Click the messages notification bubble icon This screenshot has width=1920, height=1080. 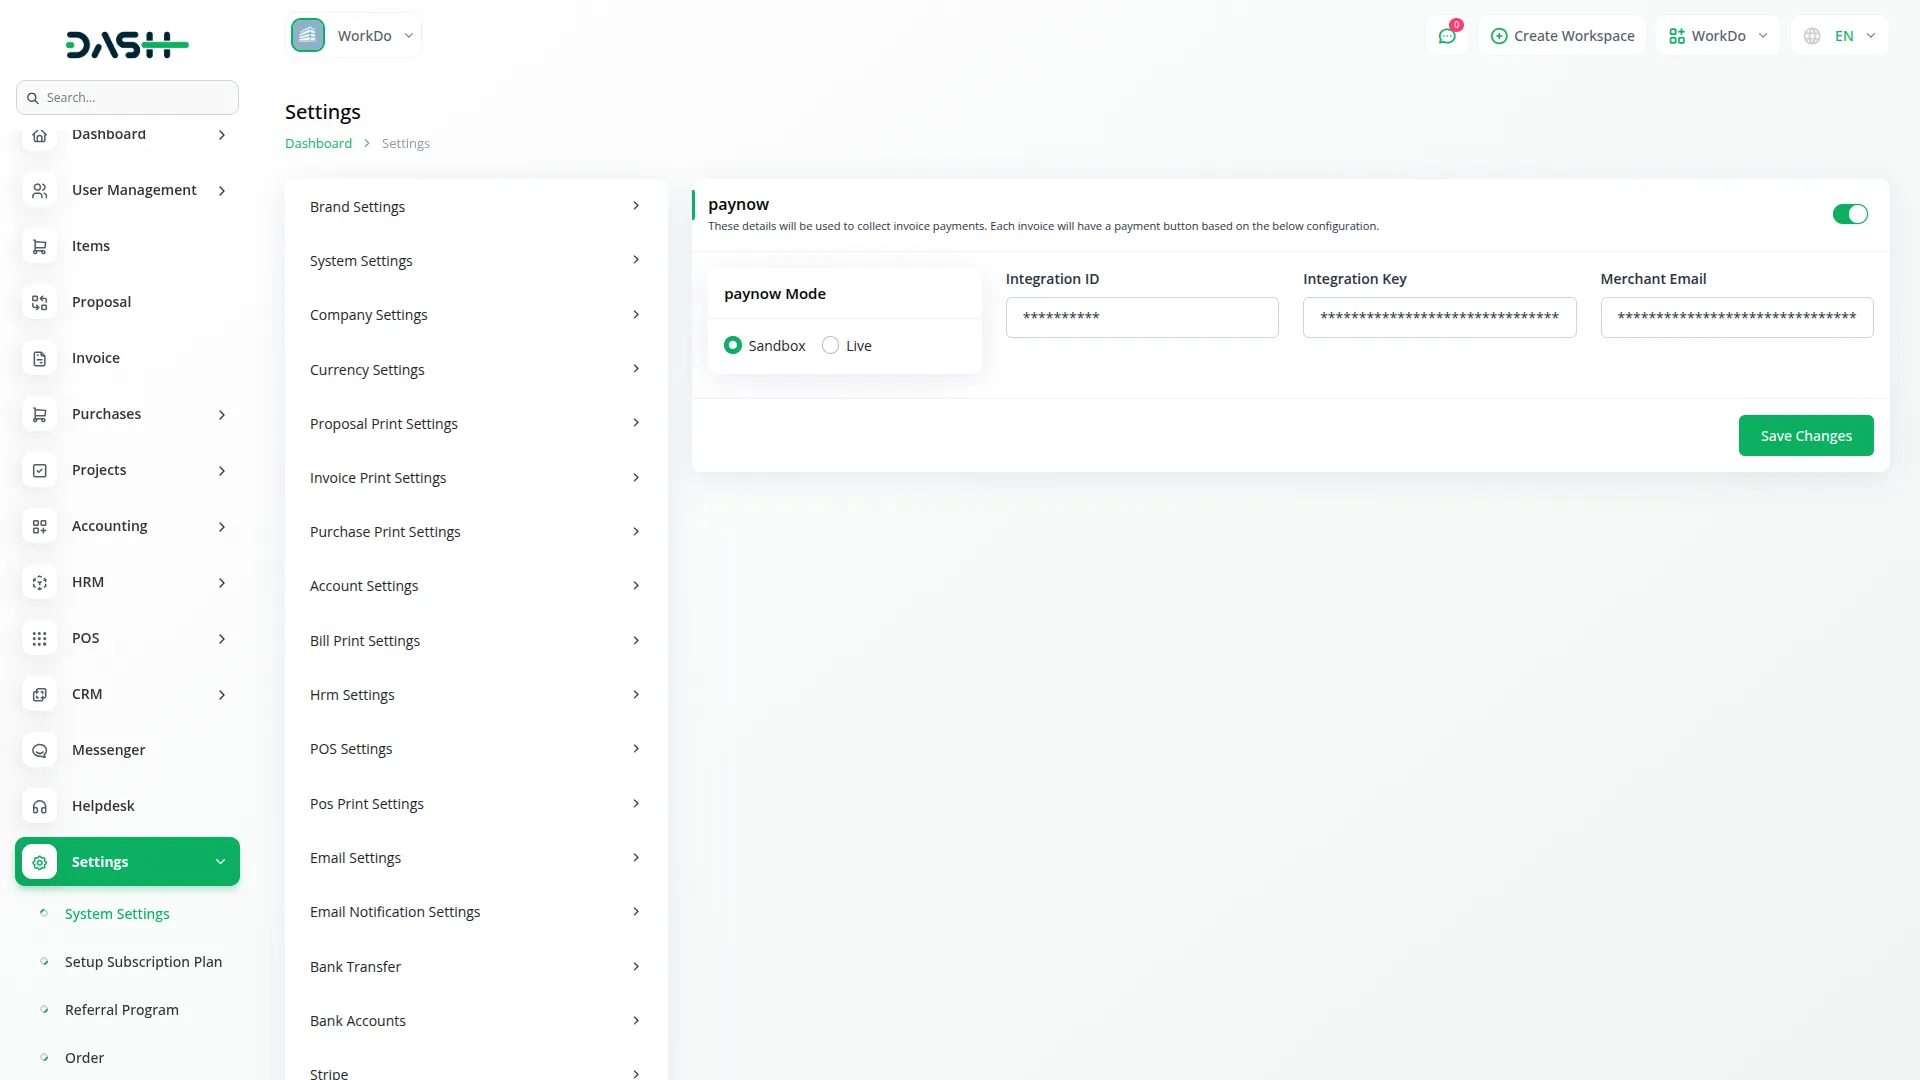click(1447, 35)
